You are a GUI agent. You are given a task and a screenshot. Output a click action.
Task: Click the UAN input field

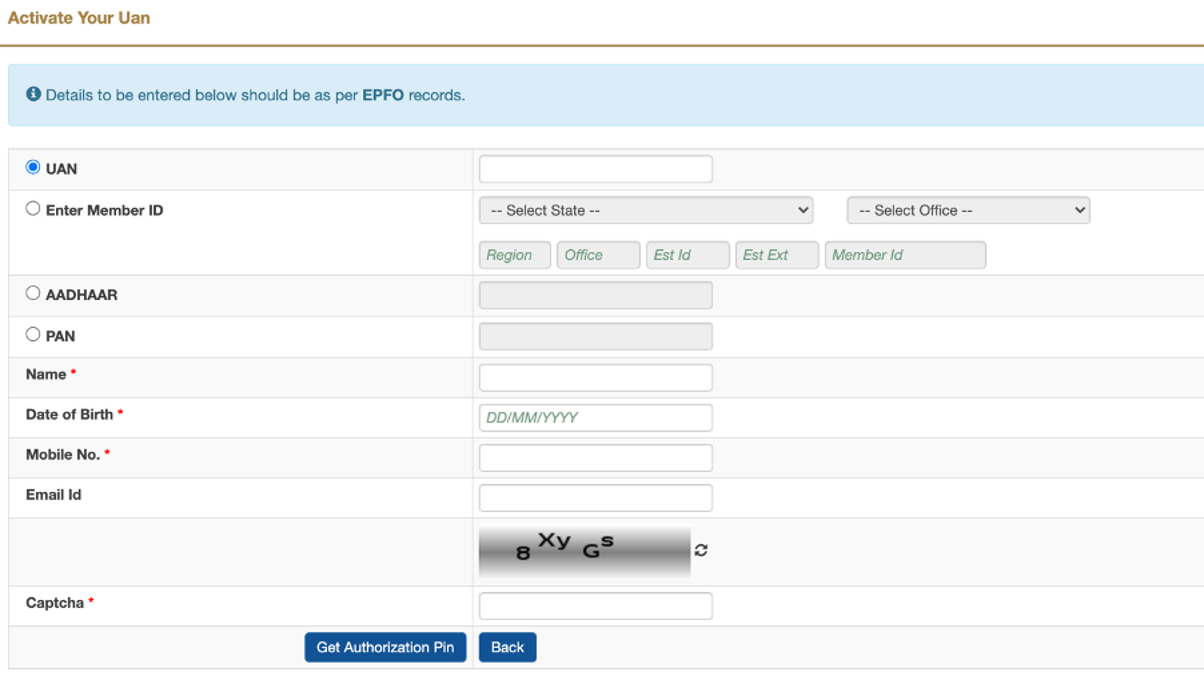click(595, 168)
